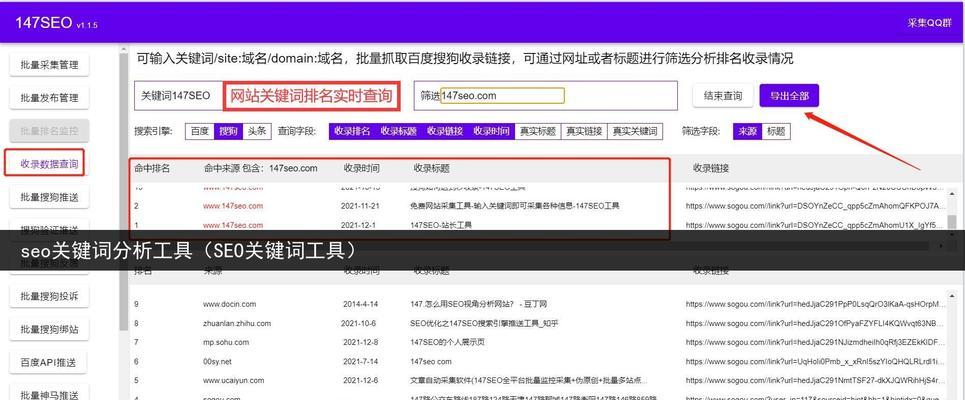Screen dimensions: 965x400
Task: Click date 2021-7-14 cell
Action: coord(361,361)
